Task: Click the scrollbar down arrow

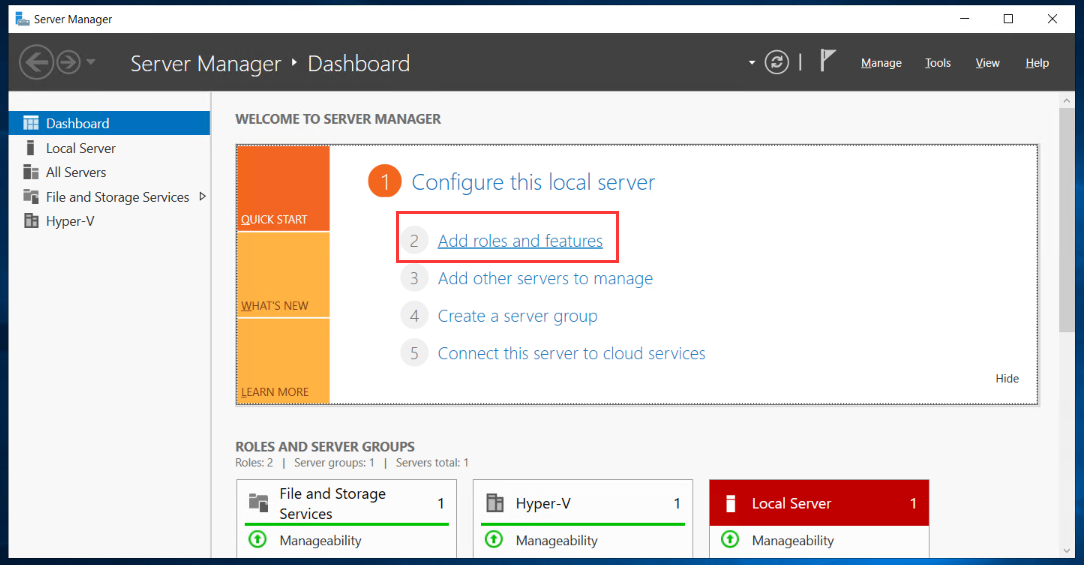Action: pyautogui.click(x=1067, y=550)
